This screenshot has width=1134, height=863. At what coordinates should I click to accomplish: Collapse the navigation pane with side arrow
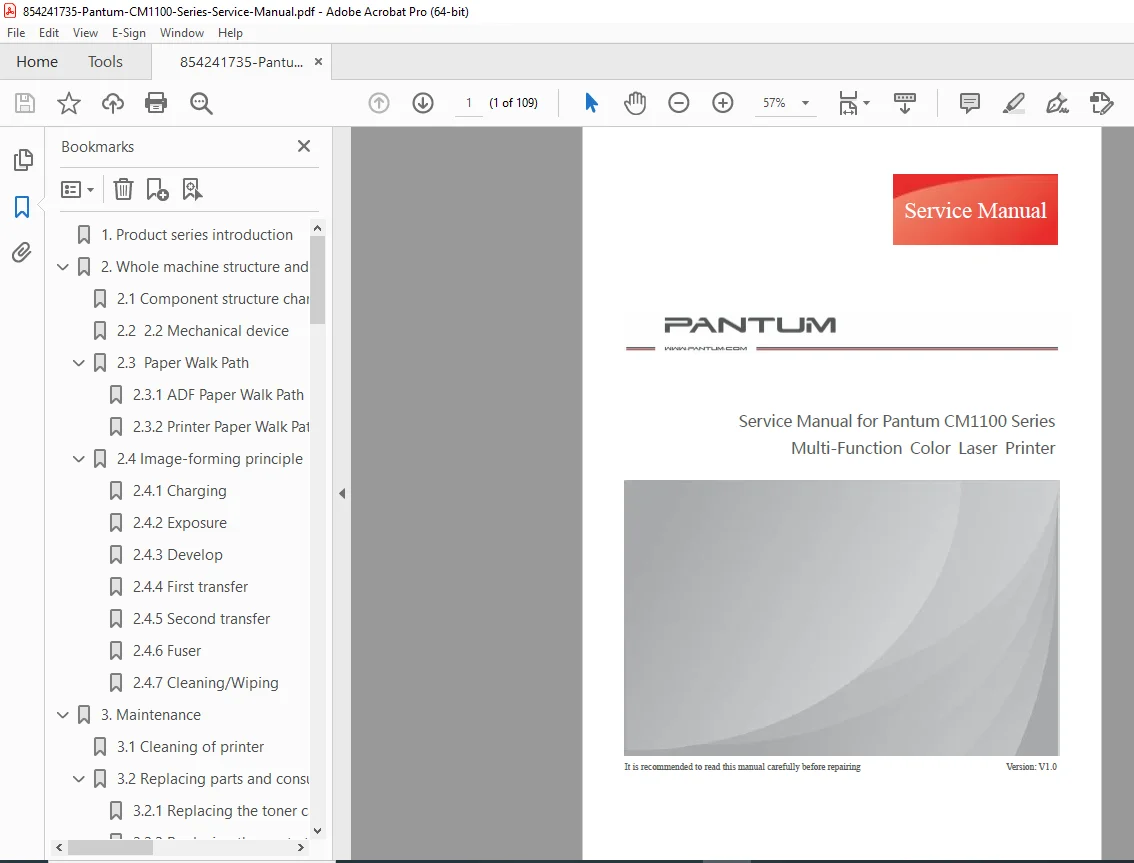pos(342,493)
